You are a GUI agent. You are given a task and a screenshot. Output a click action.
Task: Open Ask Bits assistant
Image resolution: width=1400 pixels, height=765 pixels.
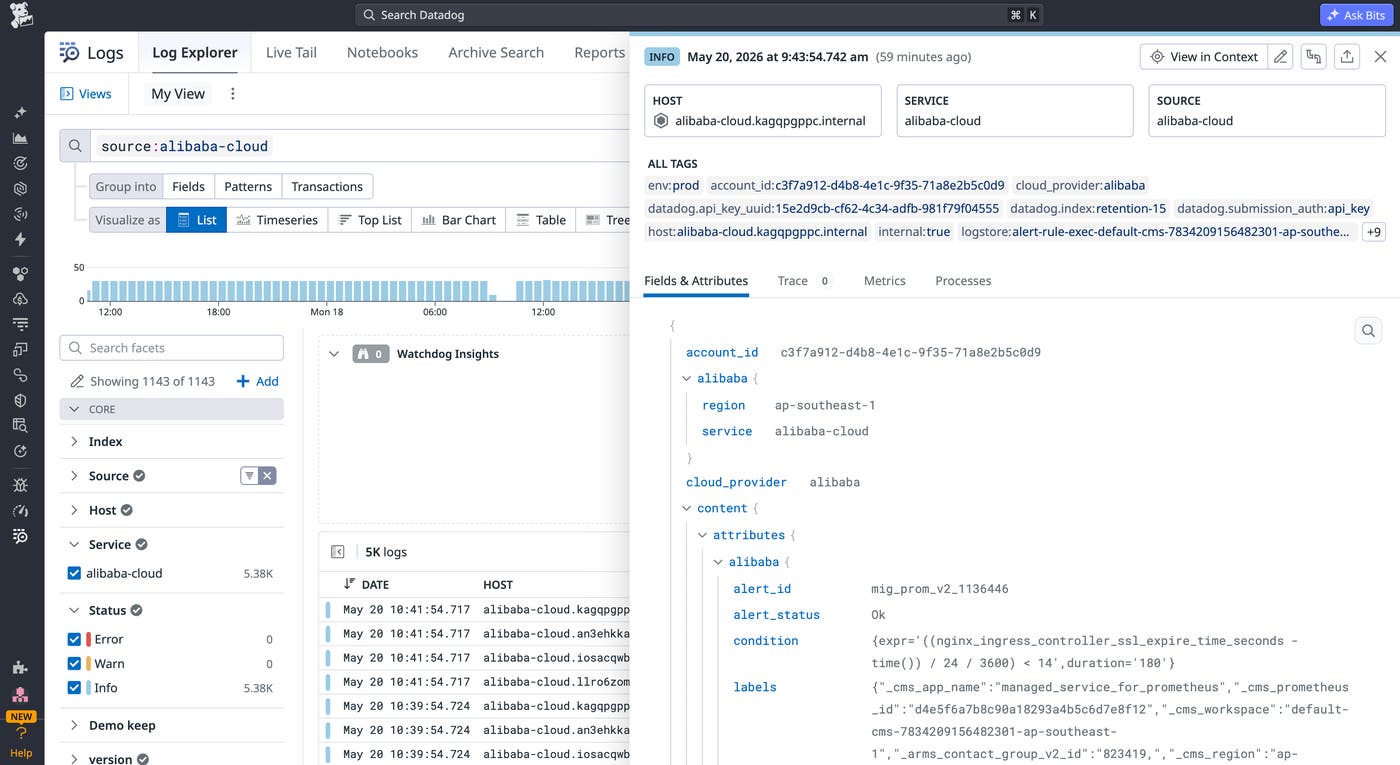1357,15
